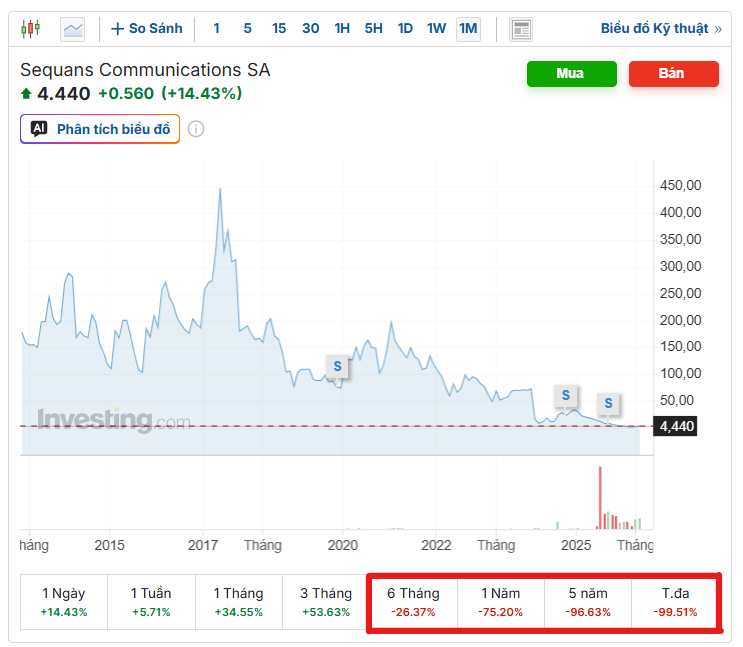Click the 450,00 price axis label
This screenshot has width=743, height=647.
[x=680, y=185]
